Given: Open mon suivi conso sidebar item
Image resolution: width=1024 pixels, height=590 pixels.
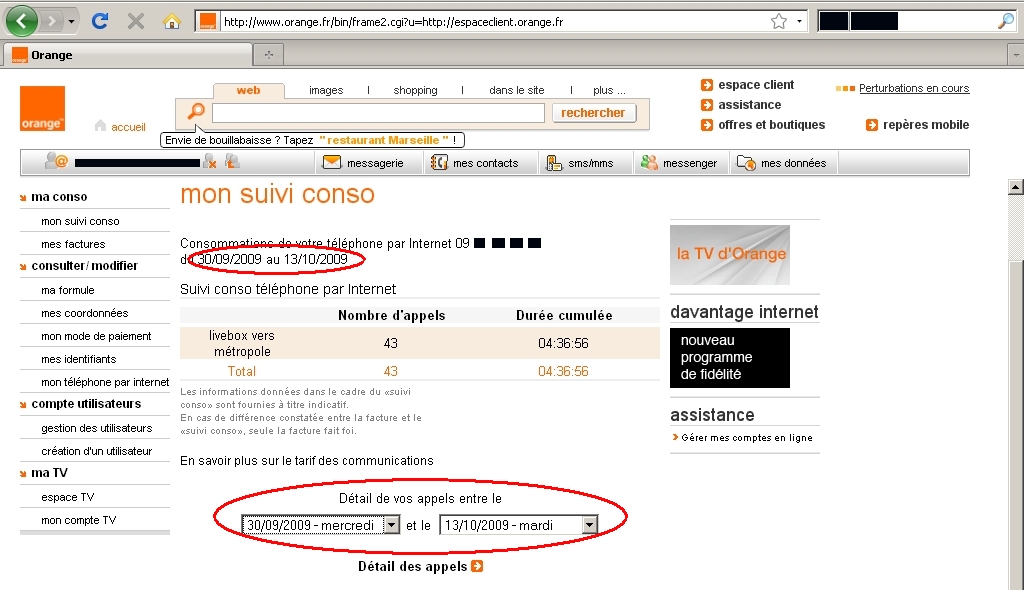Looking at the screenshot, I should (x=80, y=221).
